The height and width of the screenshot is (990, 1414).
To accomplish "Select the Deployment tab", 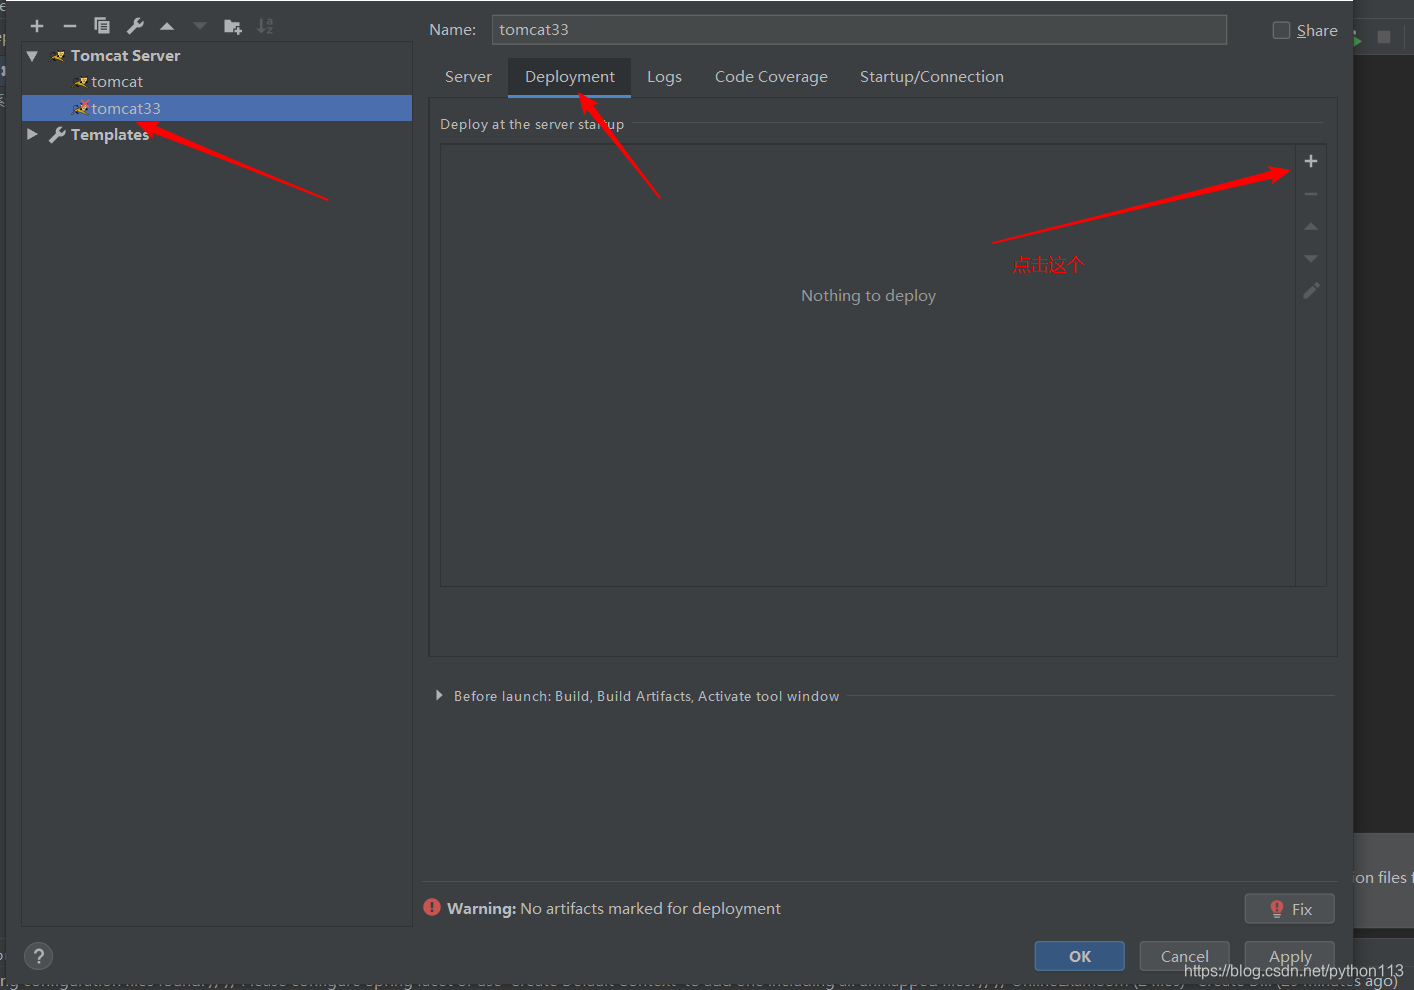I will click(x=570, y=77).
